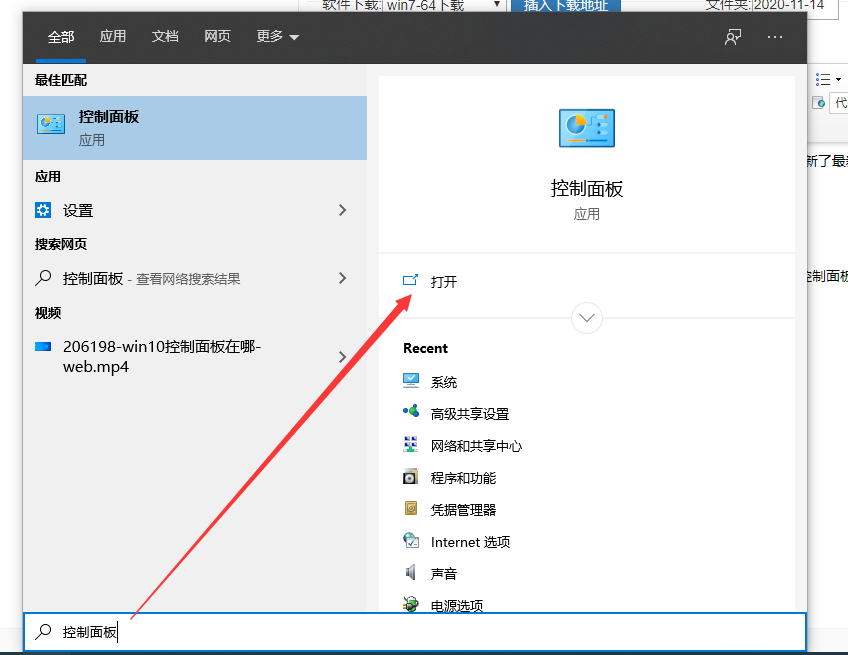Click 打开 to launch Control Panel
Viewport: 848px width, 655px height.
(443, 282)
